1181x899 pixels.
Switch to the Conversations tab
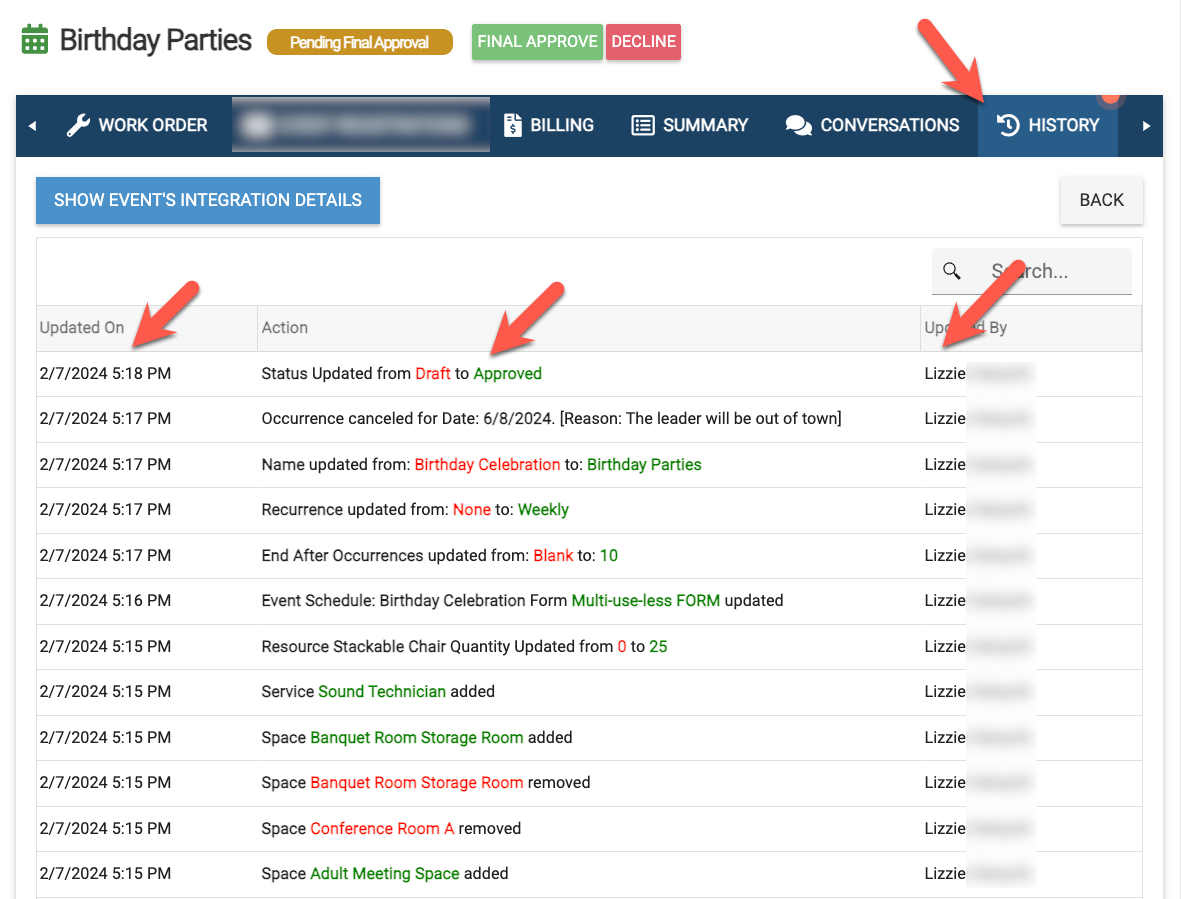click(872, 125)
